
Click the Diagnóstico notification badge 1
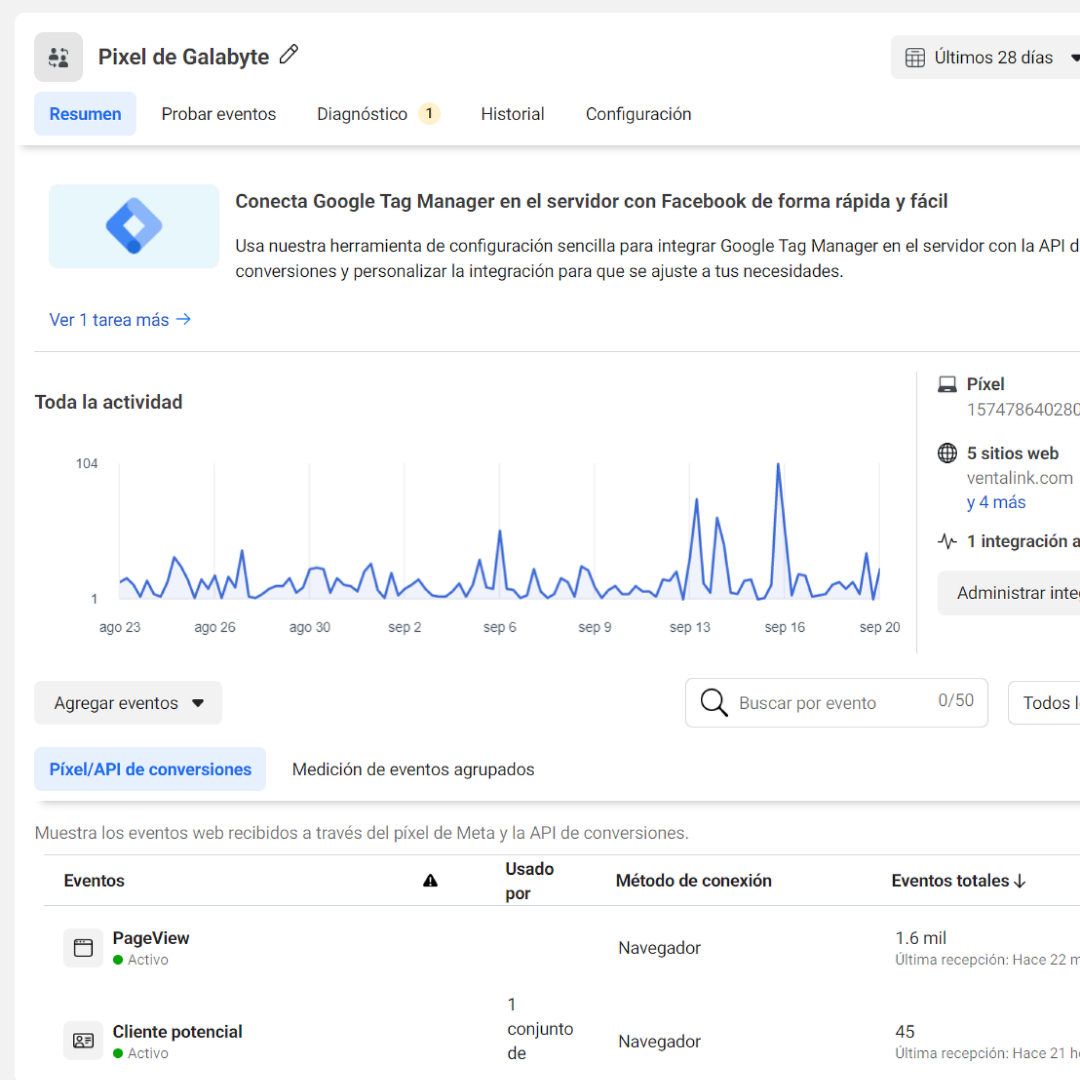pos(429,114)
